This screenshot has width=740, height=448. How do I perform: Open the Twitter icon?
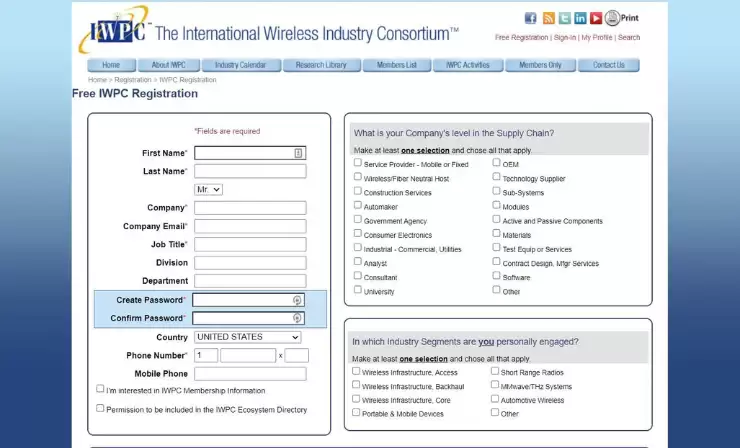pyautogui.click(x=564, y=18)
